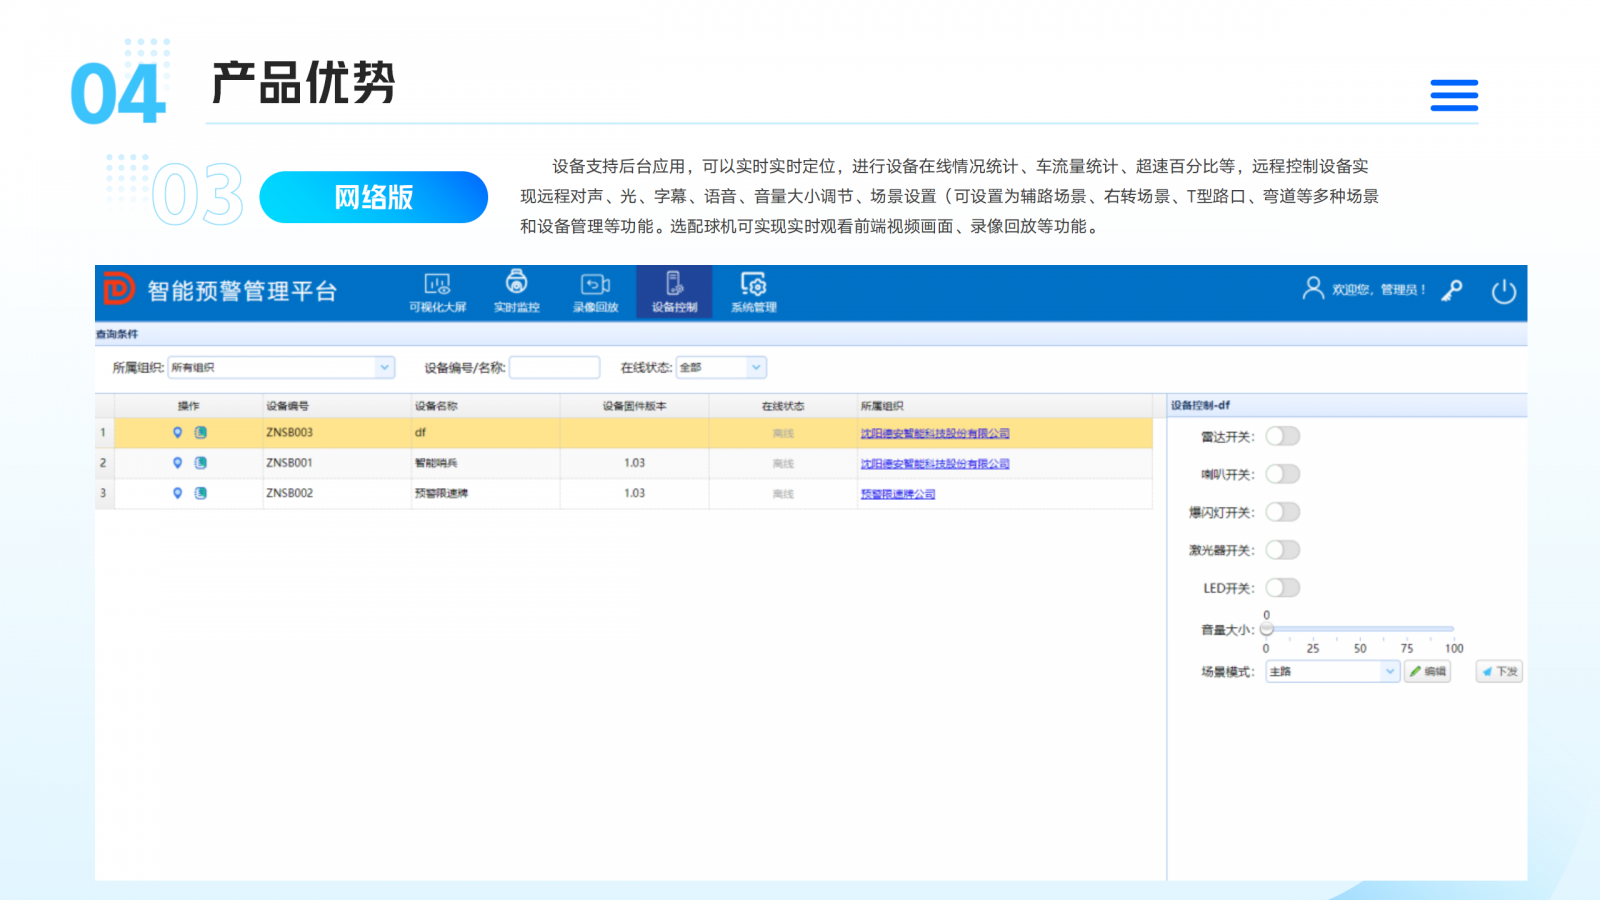Click device name 预警限速牌
The width and height of the screenshot is (1600, 900).
441,493
